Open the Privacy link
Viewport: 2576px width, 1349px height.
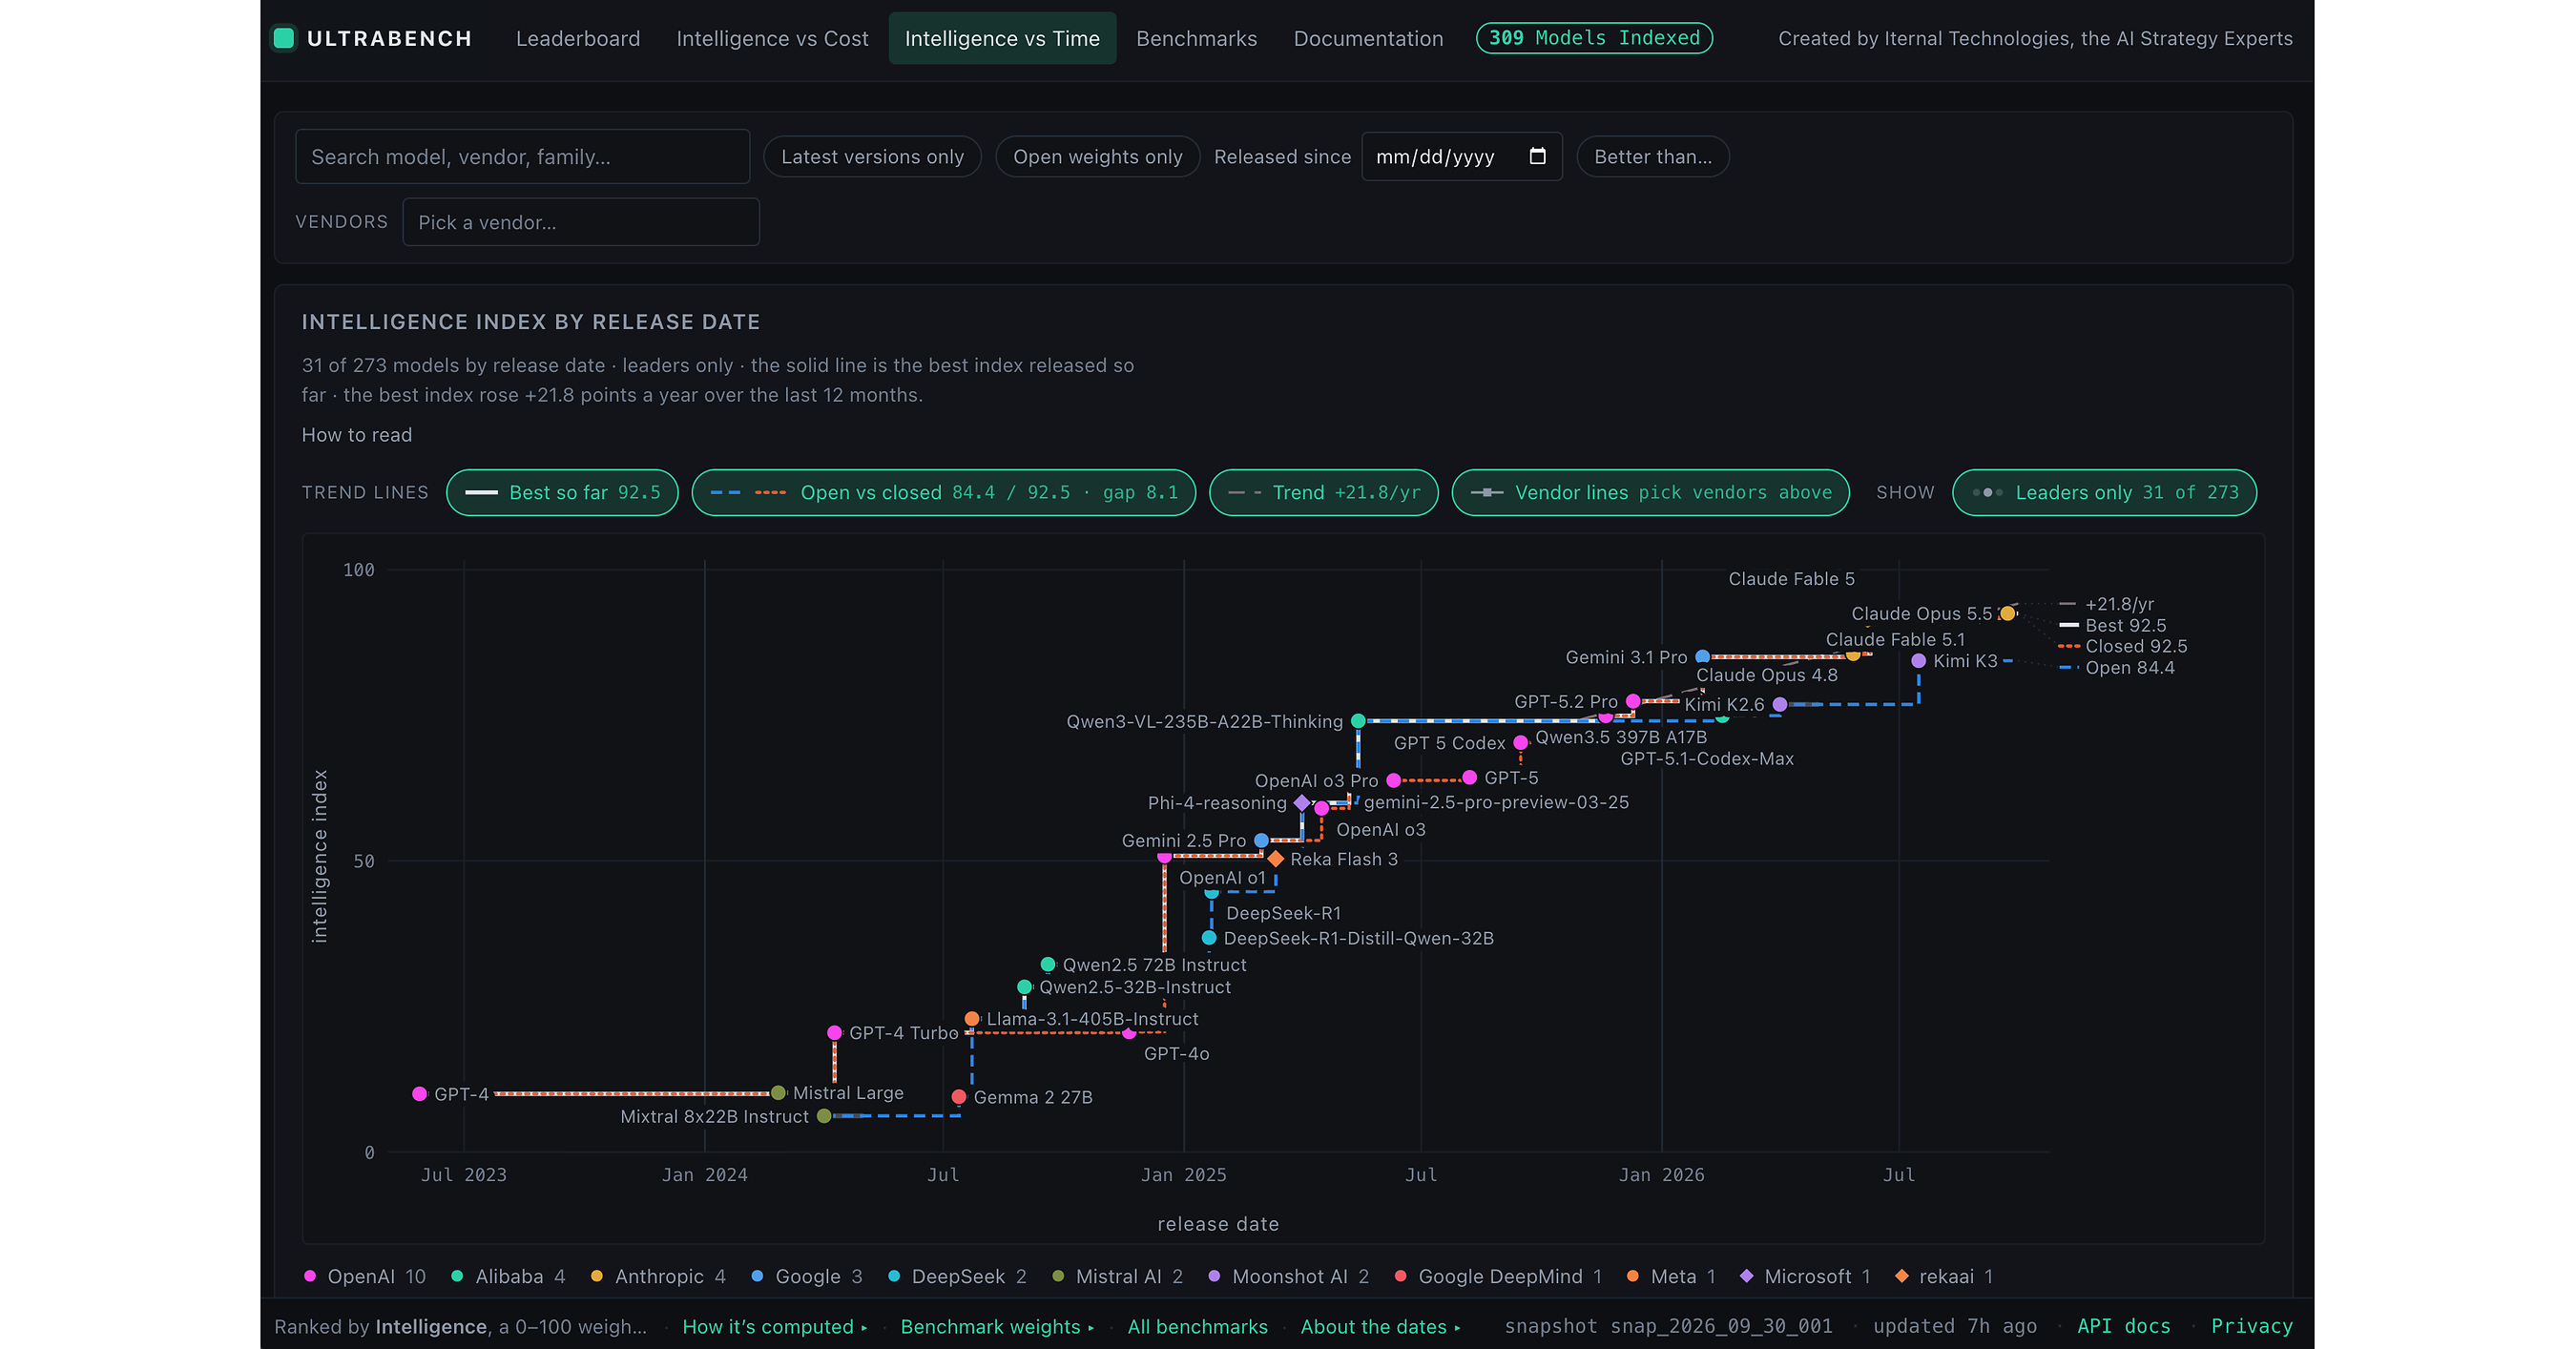point(2251,1326)
